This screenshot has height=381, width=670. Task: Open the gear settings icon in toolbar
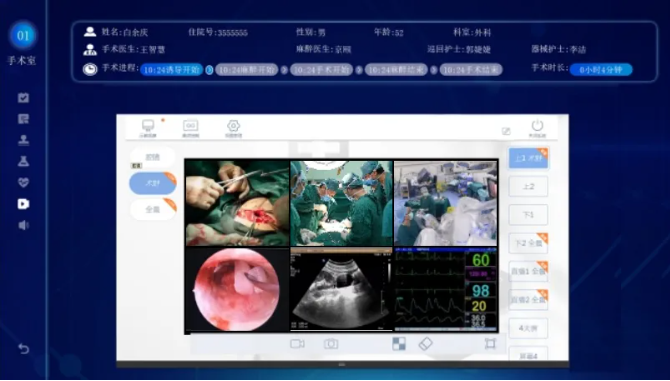(233, 126)
